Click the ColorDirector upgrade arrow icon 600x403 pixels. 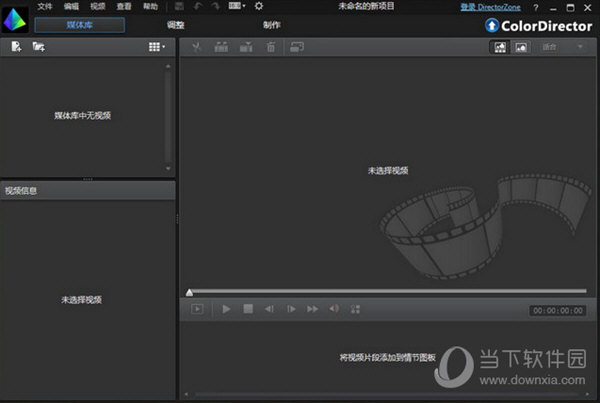pos(492,26)
